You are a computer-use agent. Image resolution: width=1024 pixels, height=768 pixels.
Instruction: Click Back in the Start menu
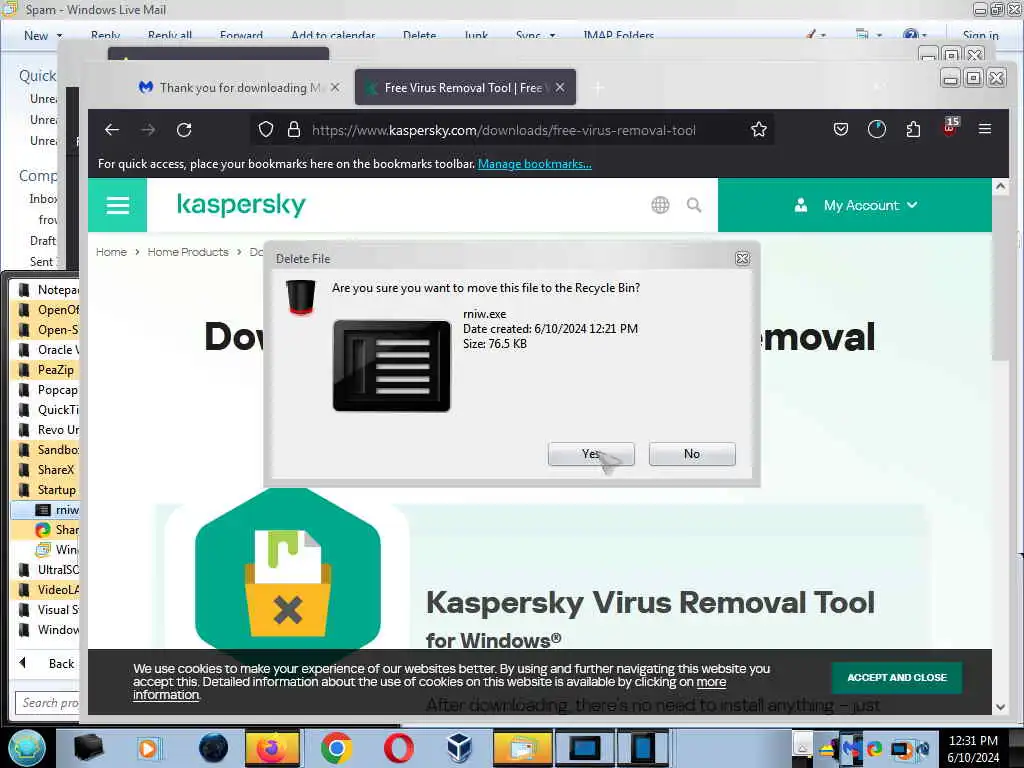click(47, 664)
